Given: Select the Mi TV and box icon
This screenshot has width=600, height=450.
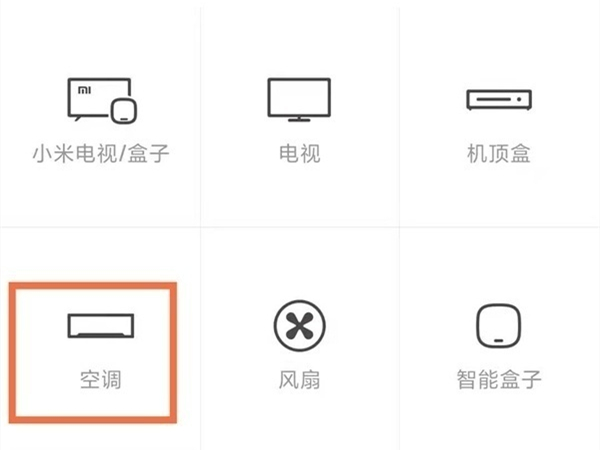Looking at the screenshot, I should (x=102, y=101).
